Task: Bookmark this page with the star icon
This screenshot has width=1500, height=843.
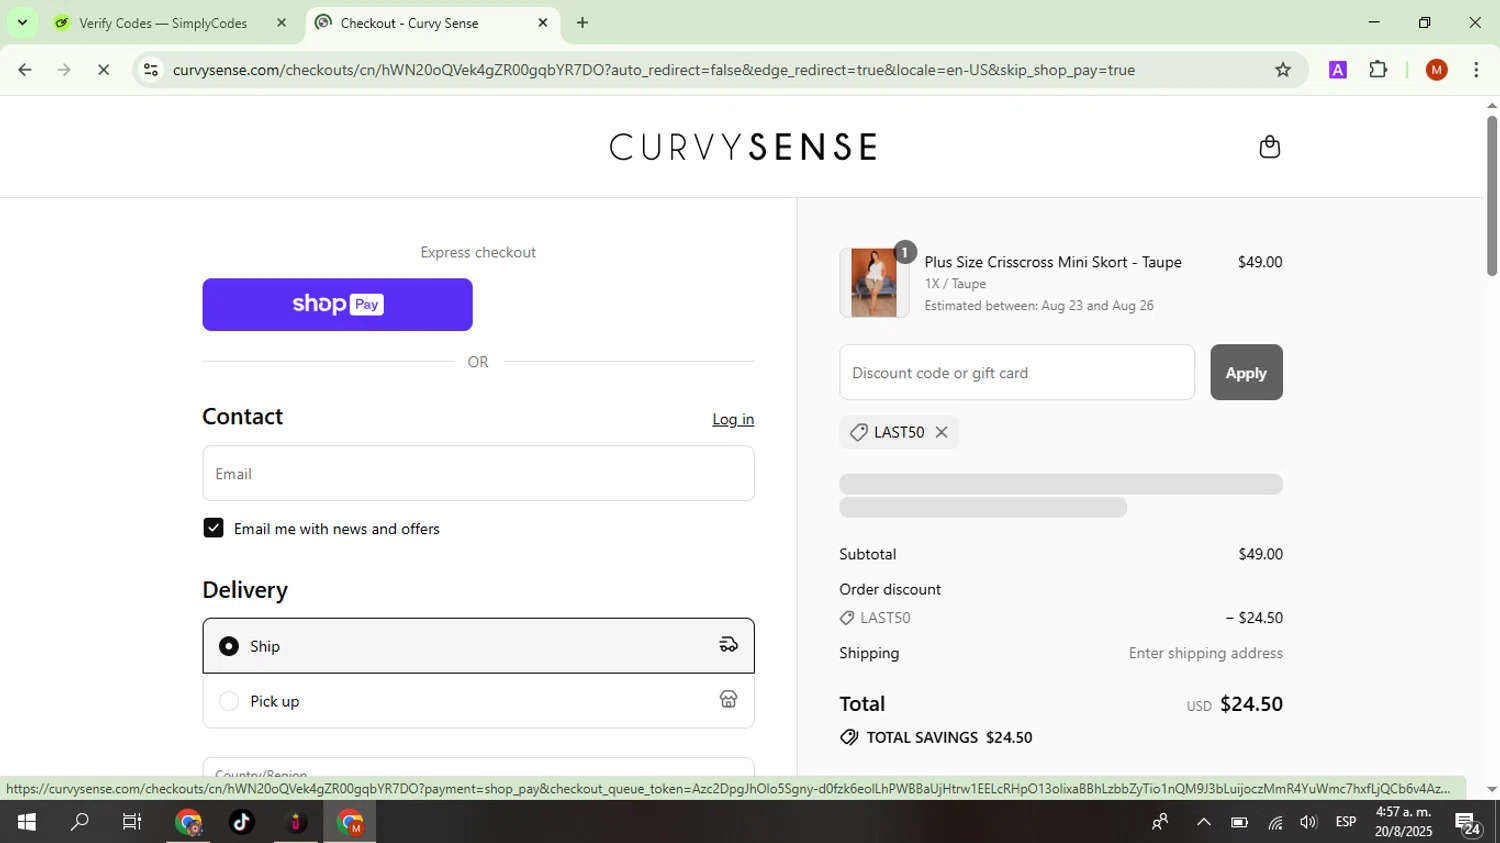Action: (x=1283, y=70)
